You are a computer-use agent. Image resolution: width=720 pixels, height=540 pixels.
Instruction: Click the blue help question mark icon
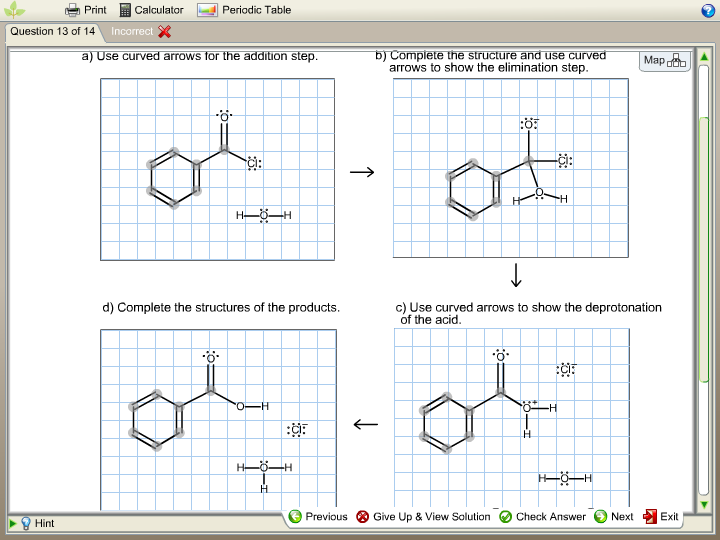point(708,11)
